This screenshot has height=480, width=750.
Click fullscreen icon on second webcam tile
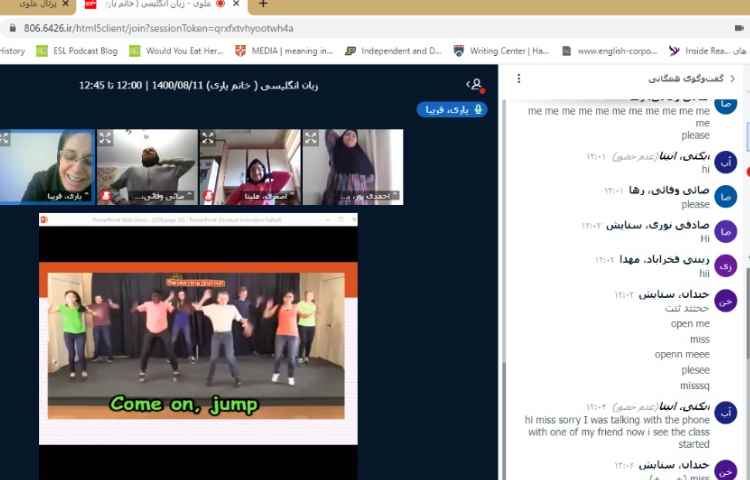(x=105, y=138)
